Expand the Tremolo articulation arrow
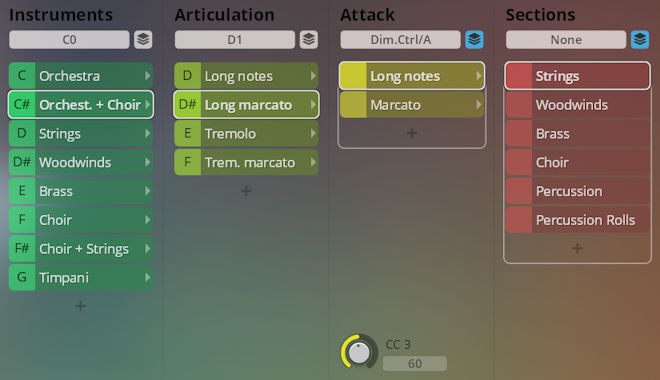 313,133
